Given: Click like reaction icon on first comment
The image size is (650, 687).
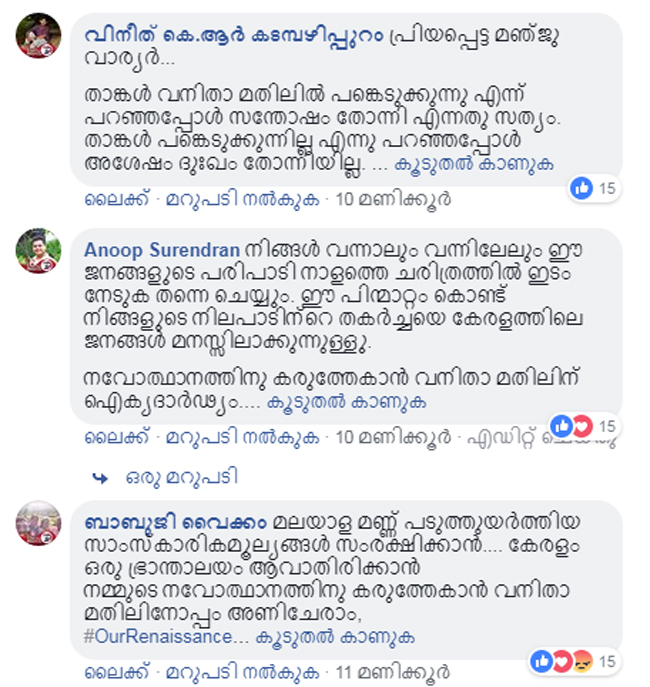Looking at the screenshot, I should [581, 188].
